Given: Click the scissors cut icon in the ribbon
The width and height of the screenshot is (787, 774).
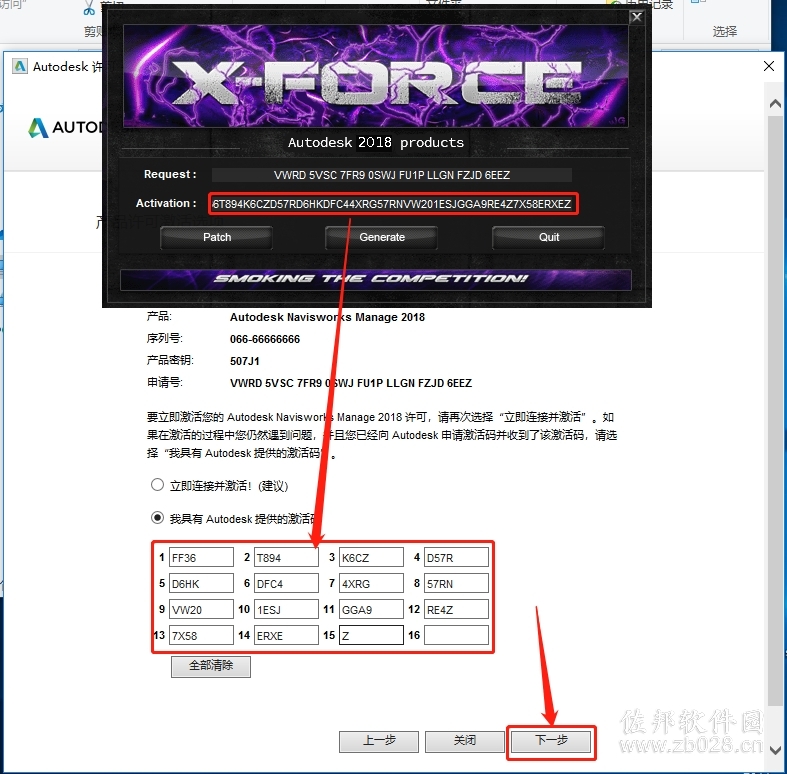Looking at the screenshot, I should [x=89, y=9].
